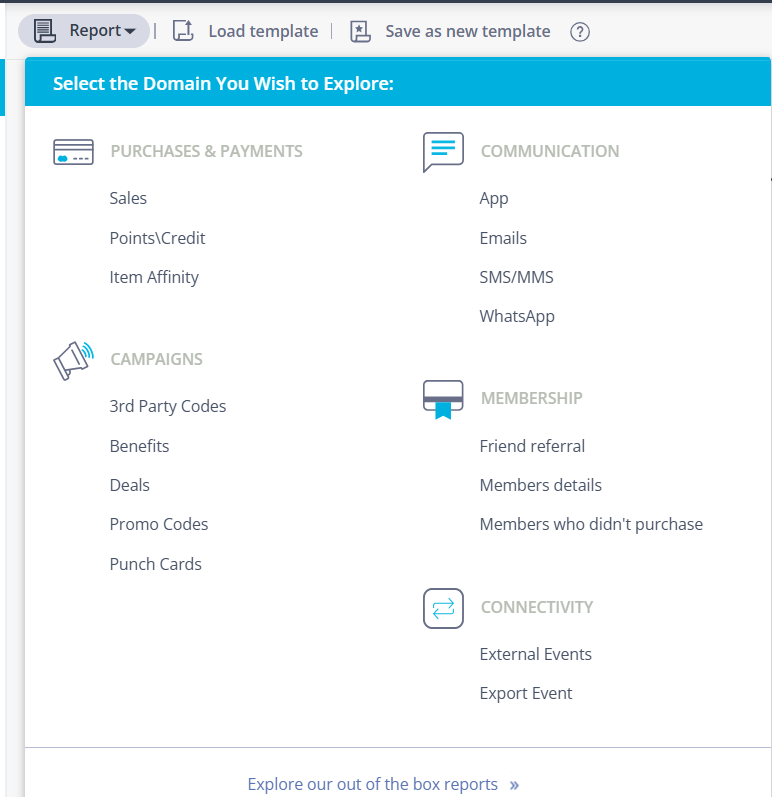Image resolution: width=772 pixels, height=797 pixels.
Task: Open Friend referral under Membership
Action: coord(532,446)
